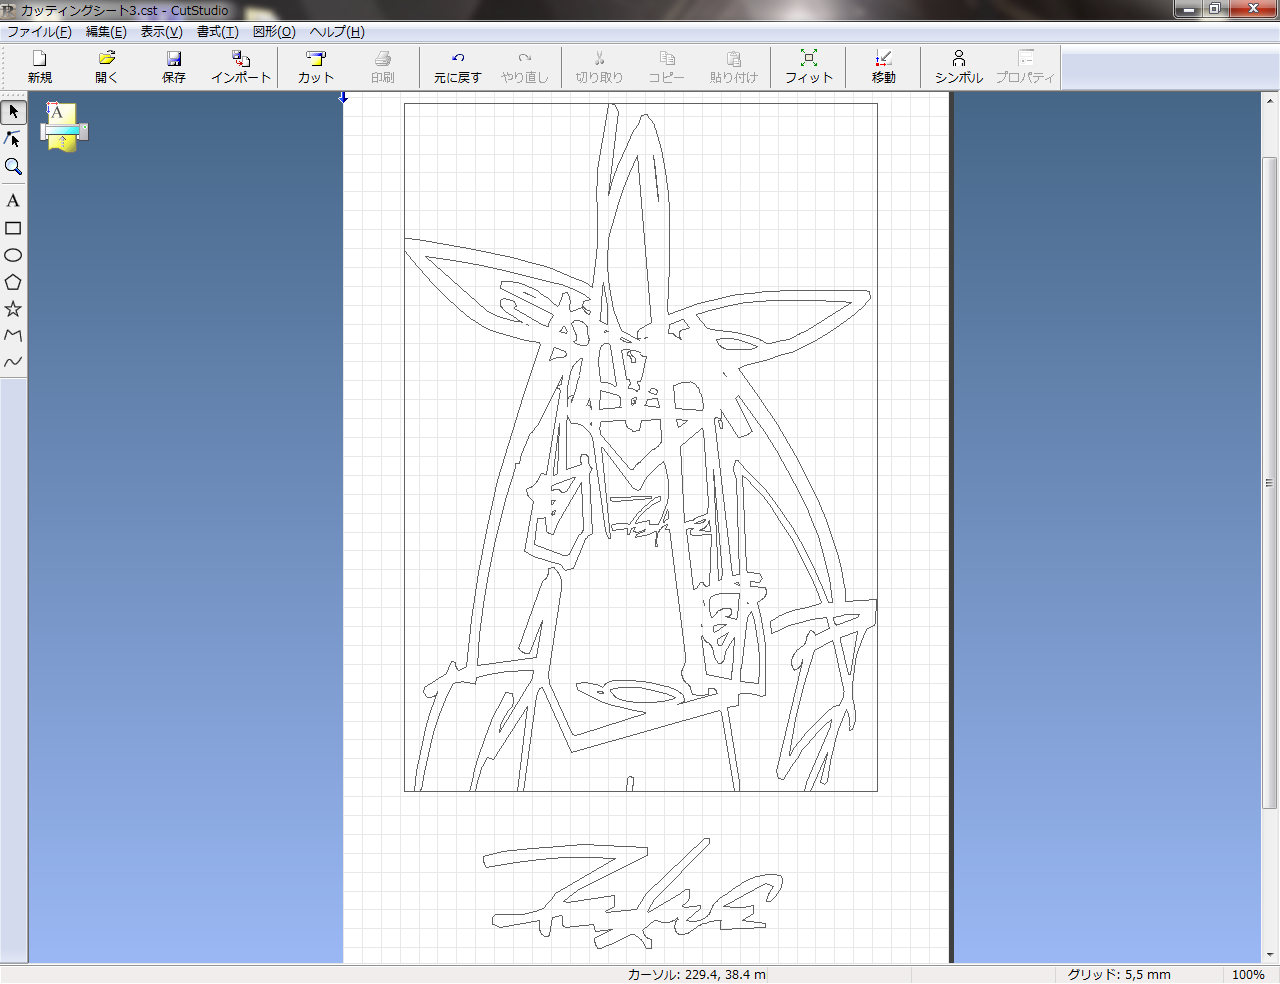The height and width of the screenshot is (984, 1280).
Task: Click the 切り取り (Cut) toolbar button
Action: pyautogui.click(x=600, y=67)
